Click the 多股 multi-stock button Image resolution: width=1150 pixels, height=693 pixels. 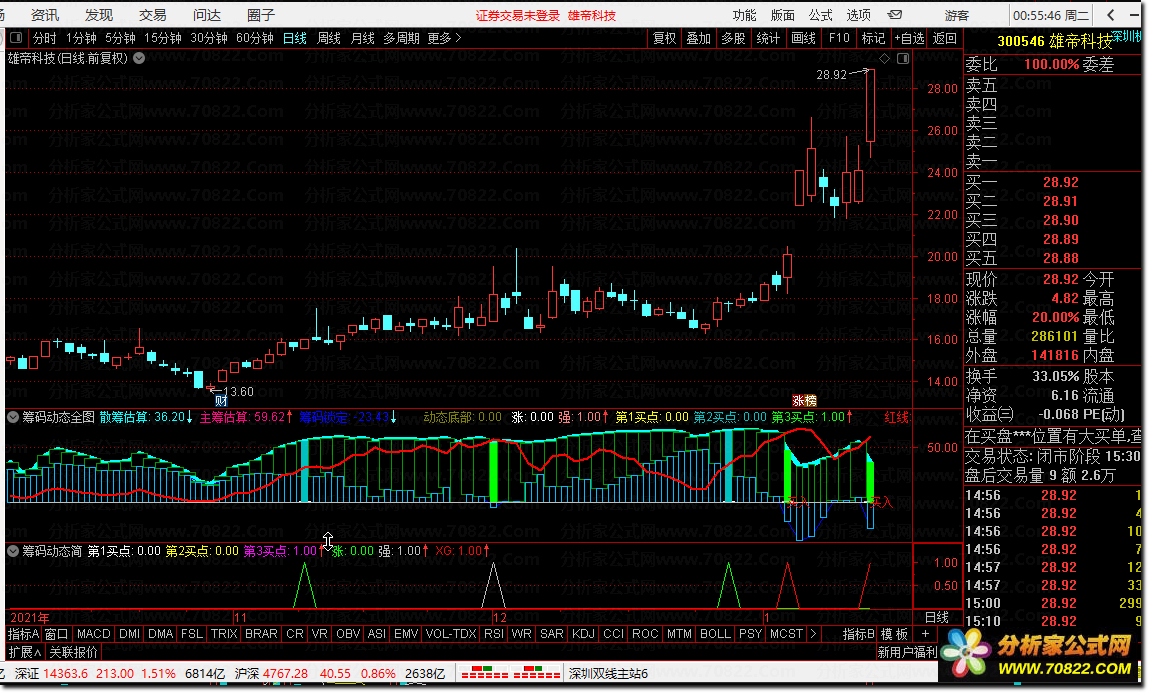[733, 38]
